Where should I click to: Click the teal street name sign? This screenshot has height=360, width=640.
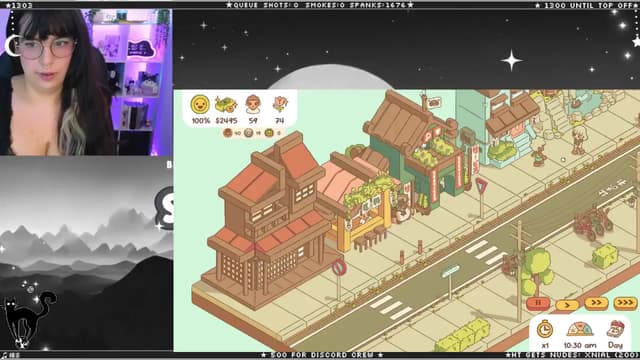[x=450, y=271]
